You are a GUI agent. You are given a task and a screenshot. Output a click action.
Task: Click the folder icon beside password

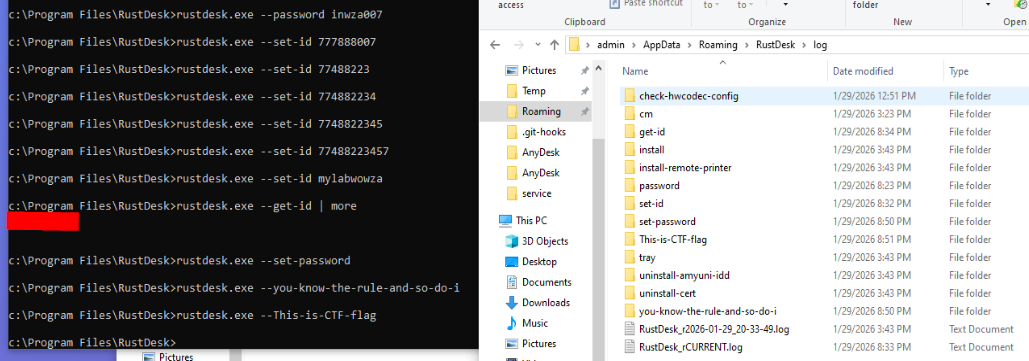click(630, 186)
